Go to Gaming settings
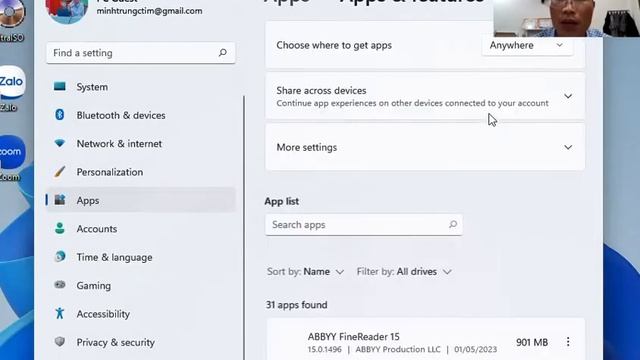Viewport: 640px width, 360px height. [x=141, y=285]
